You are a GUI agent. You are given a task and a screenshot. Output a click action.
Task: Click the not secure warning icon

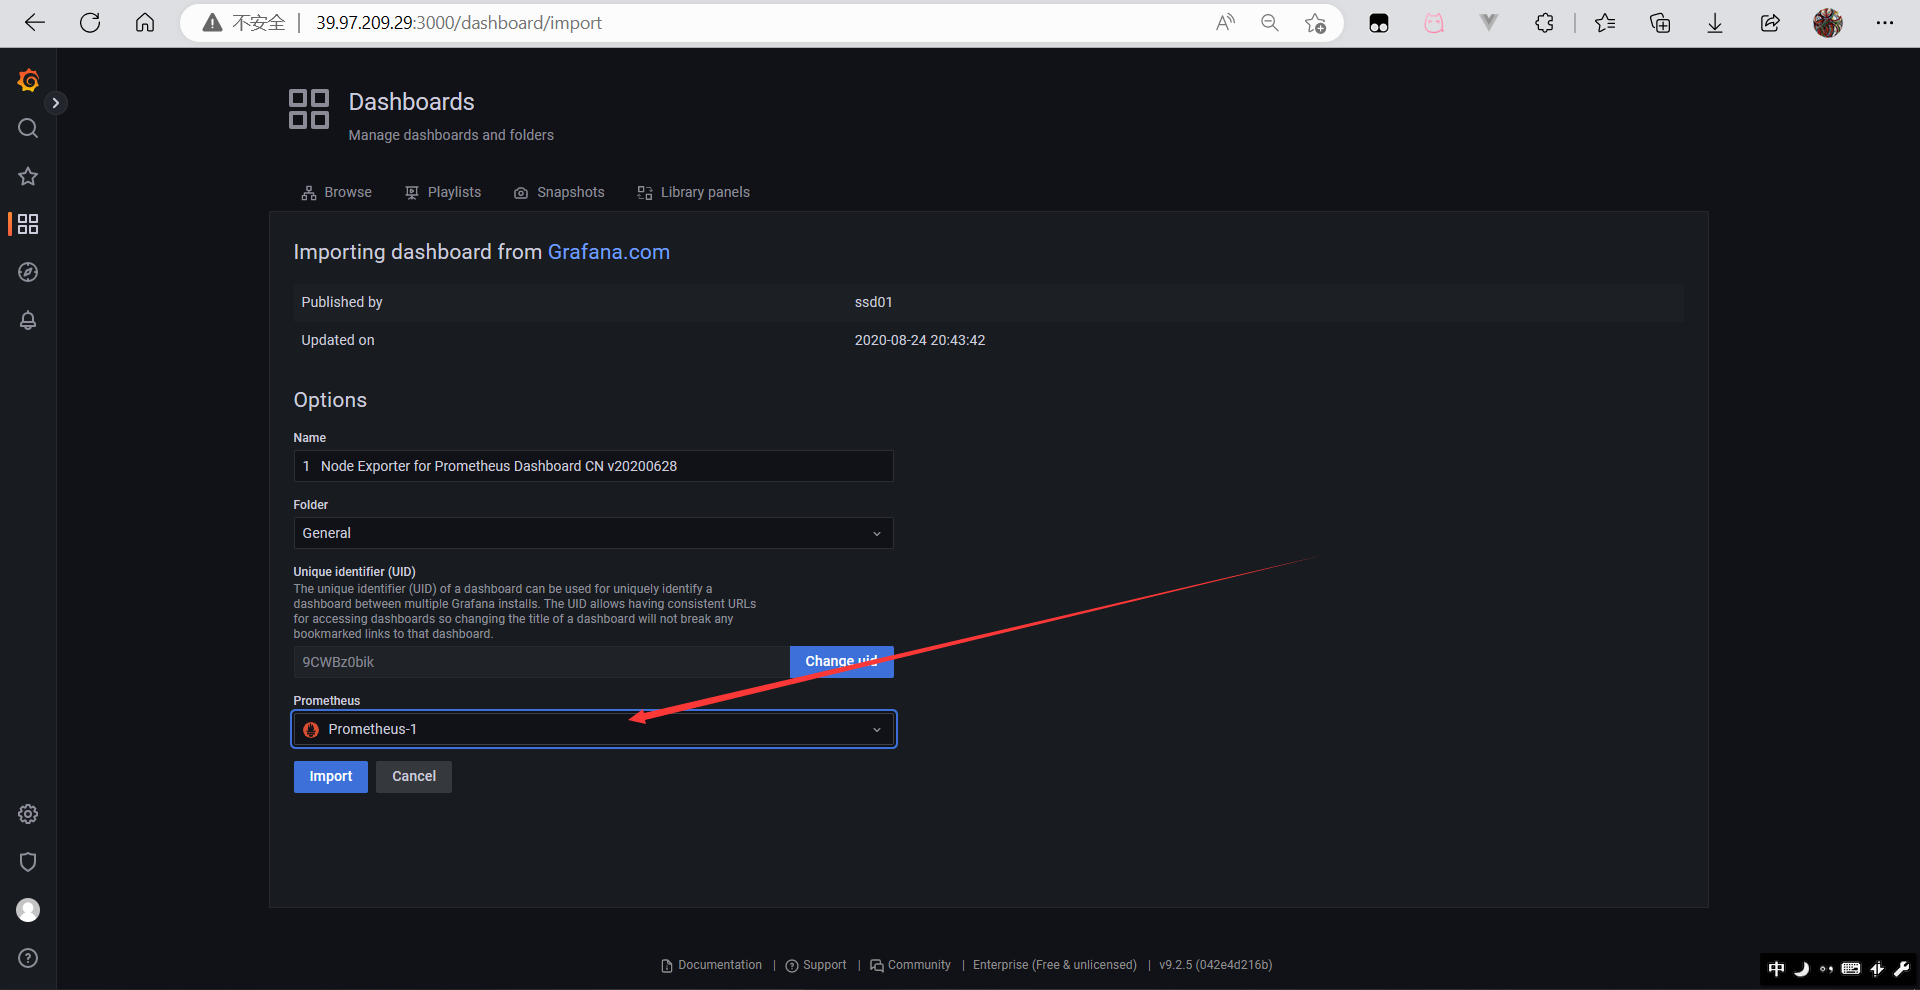pyautogui.click(x=212, y=23)
